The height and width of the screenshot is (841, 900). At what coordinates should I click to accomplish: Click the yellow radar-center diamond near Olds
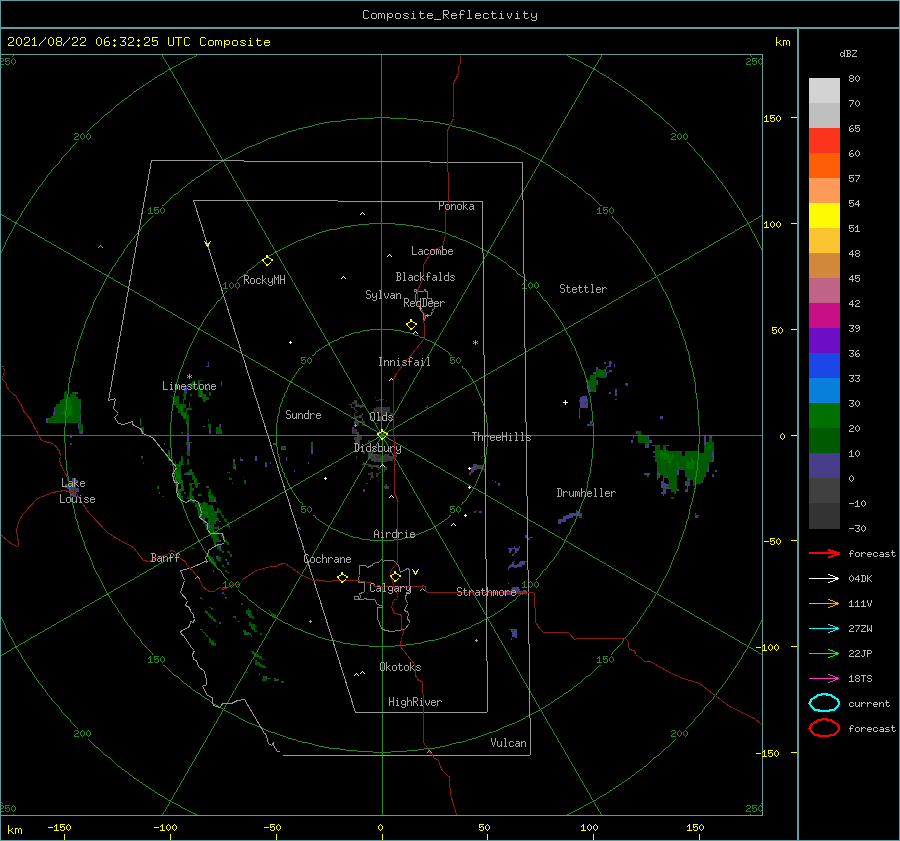pyautogui.click(x=382, y=435)
